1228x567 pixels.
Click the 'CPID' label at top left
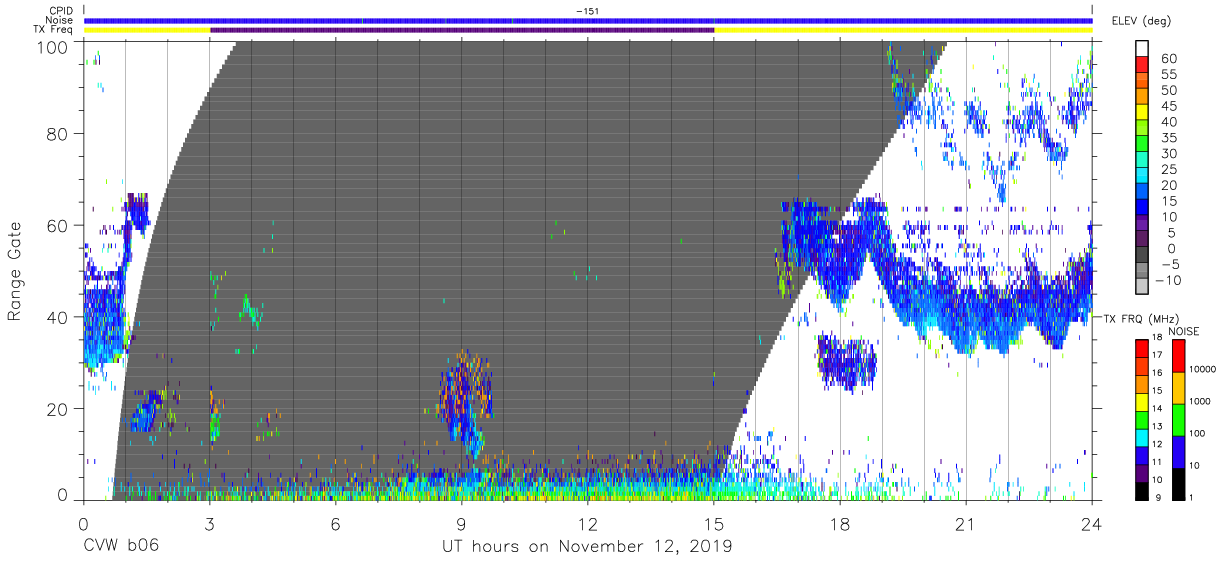(x=62, y=11)
